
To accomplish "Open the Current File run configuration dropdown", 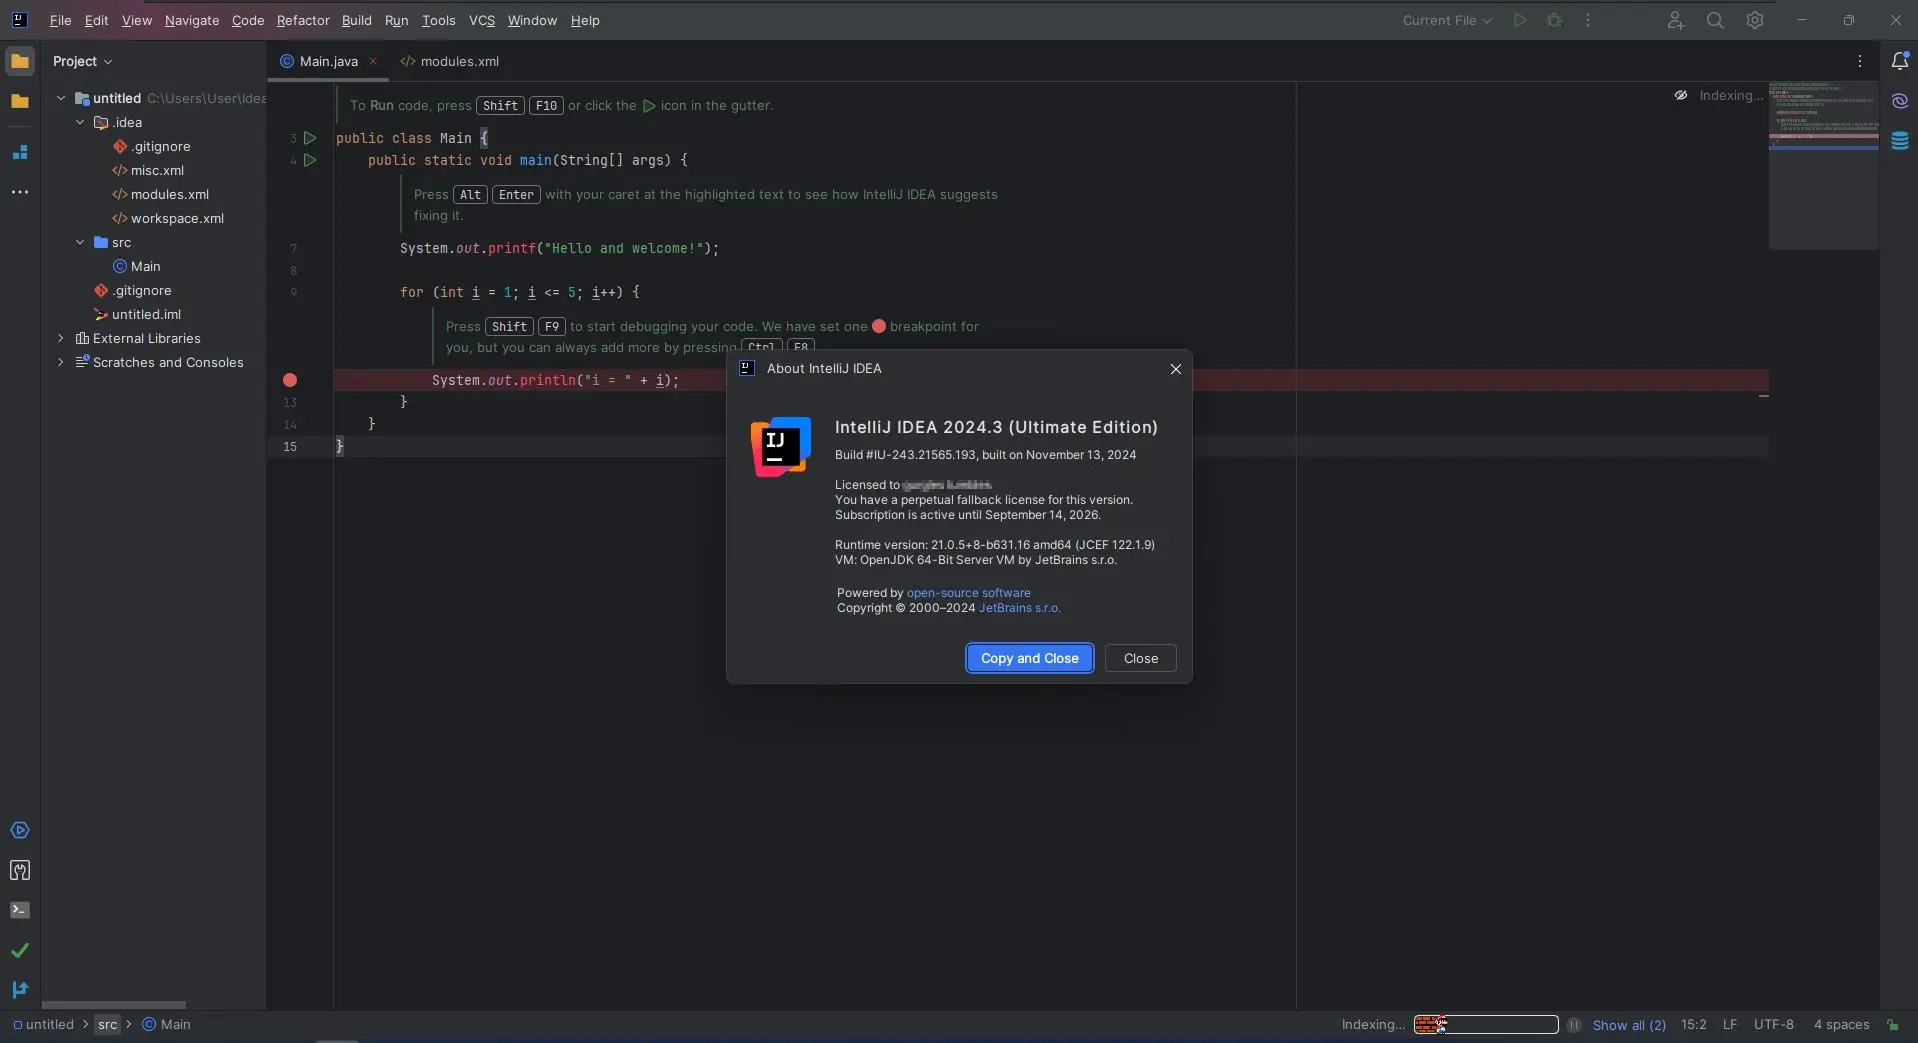I will [1446, 20].
